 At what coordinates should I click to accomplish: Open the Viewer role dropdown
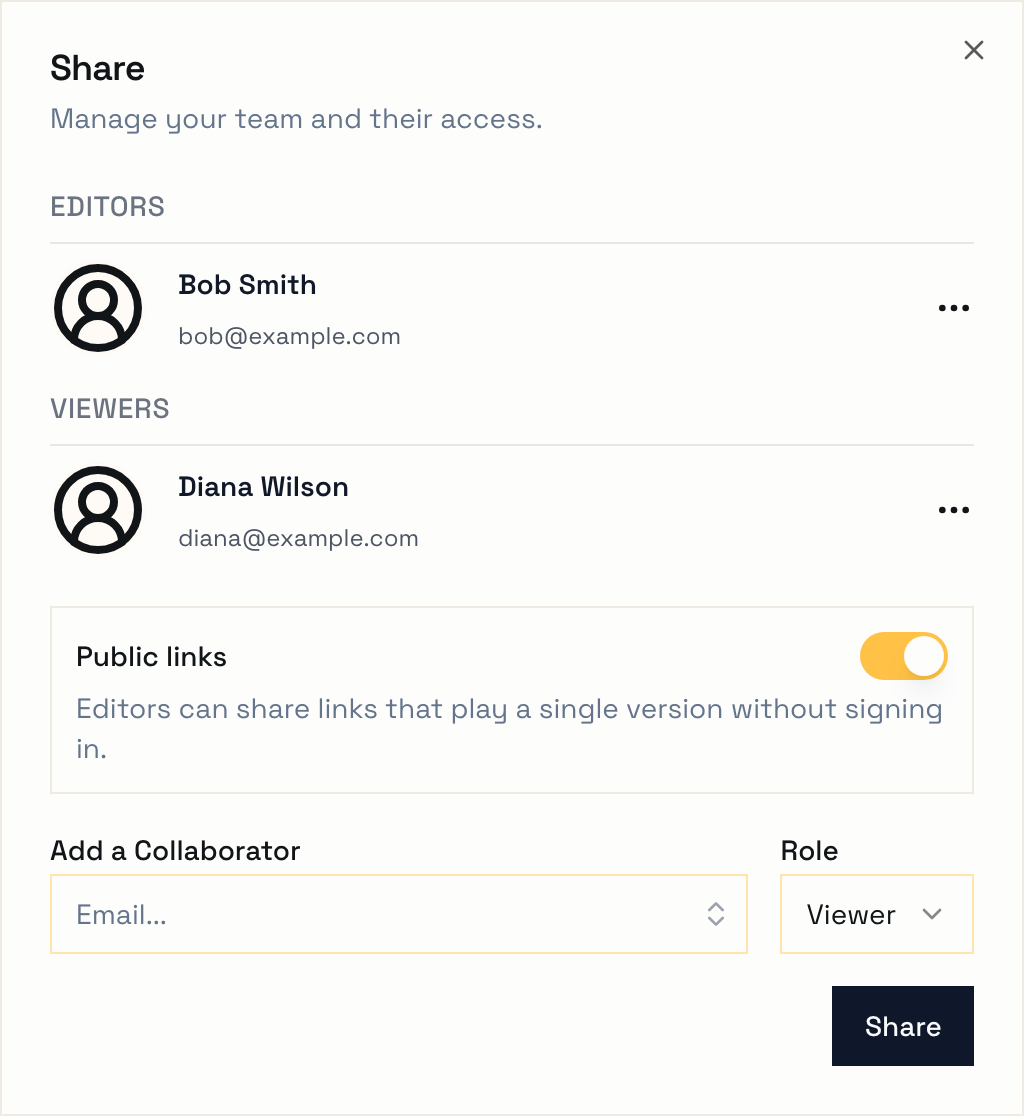877,914
